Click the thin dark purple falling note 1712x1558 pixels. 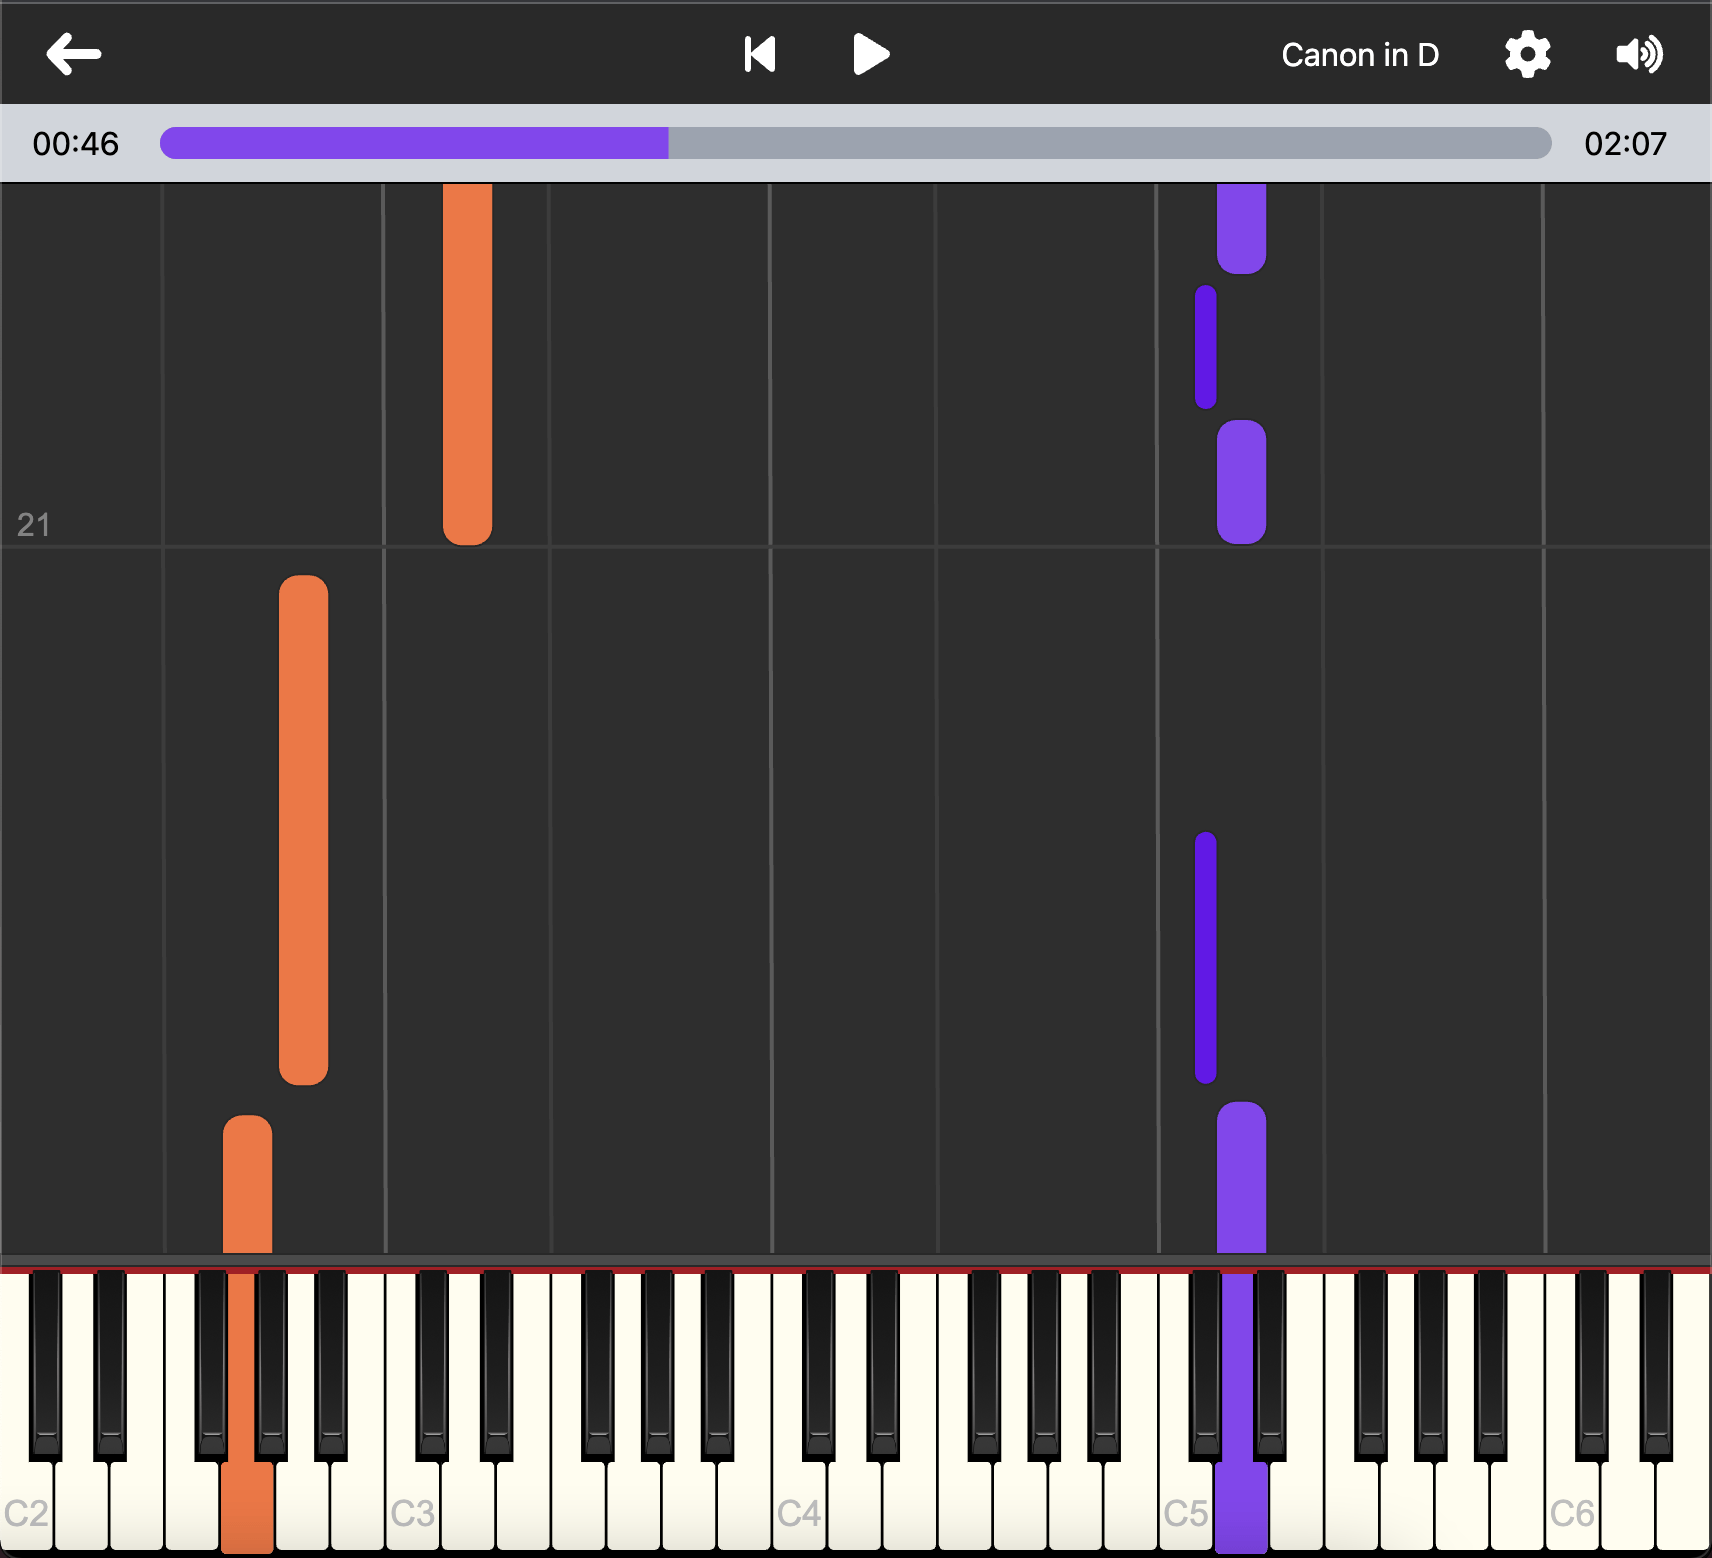pyautogui.click(x=1206, y=957)
